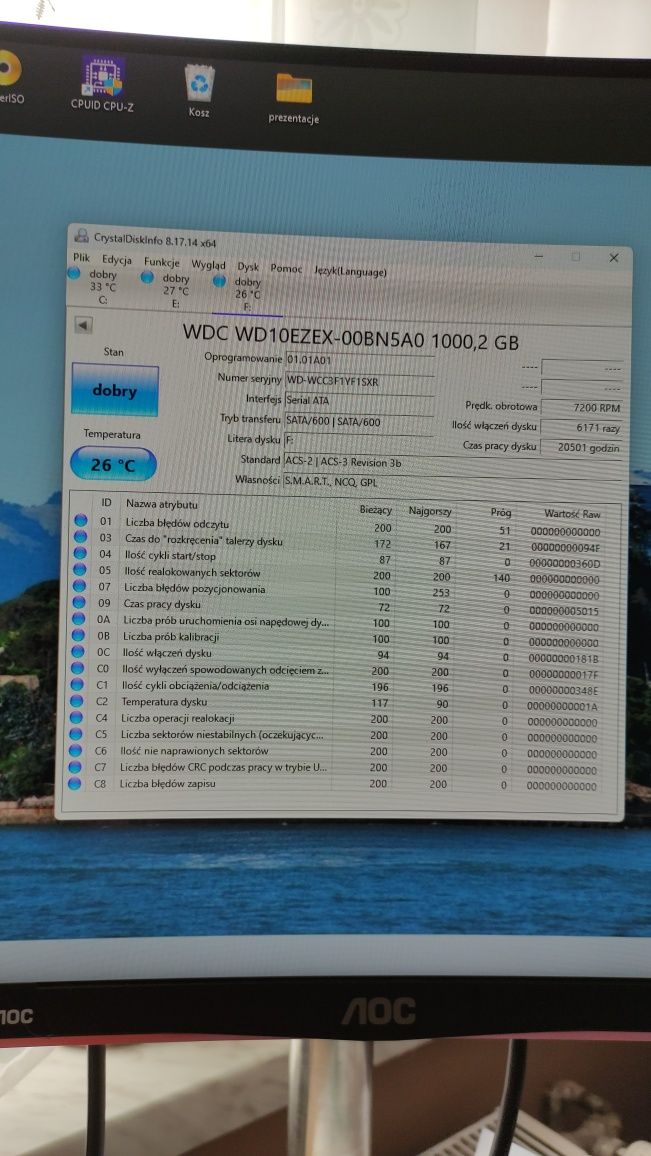
Task: Open the CPUID CPU-Z desktop shortcut
Action: [x=102, y=83]
